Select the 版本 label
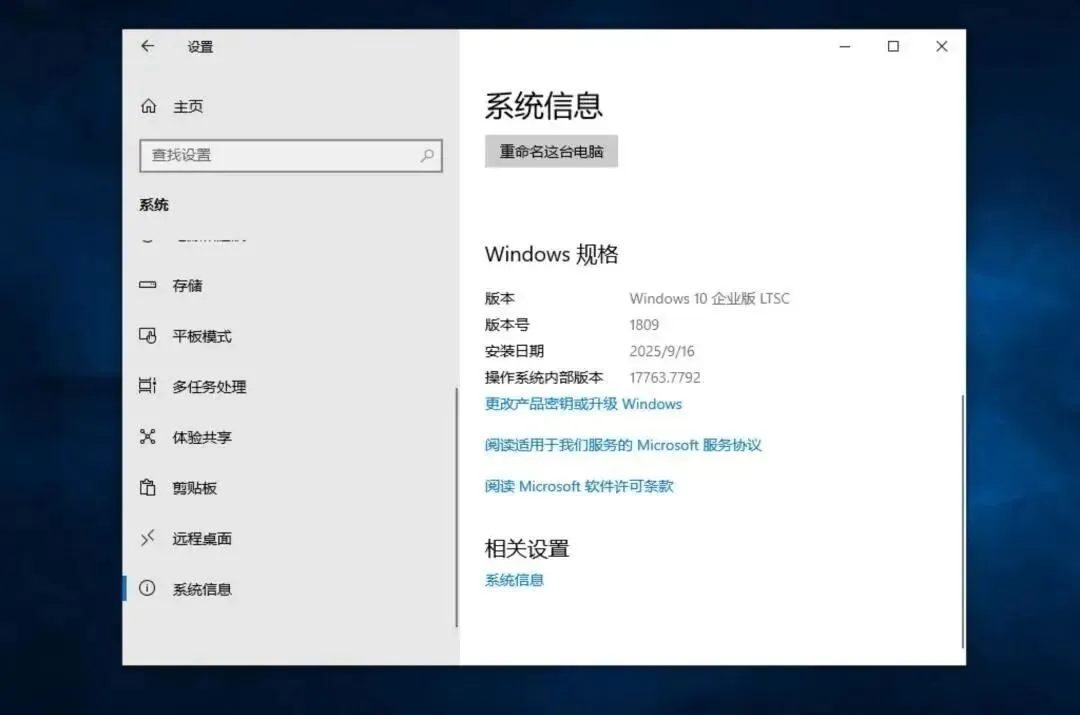This screenshot has width=1080, height=715. (x=499, y=298)
